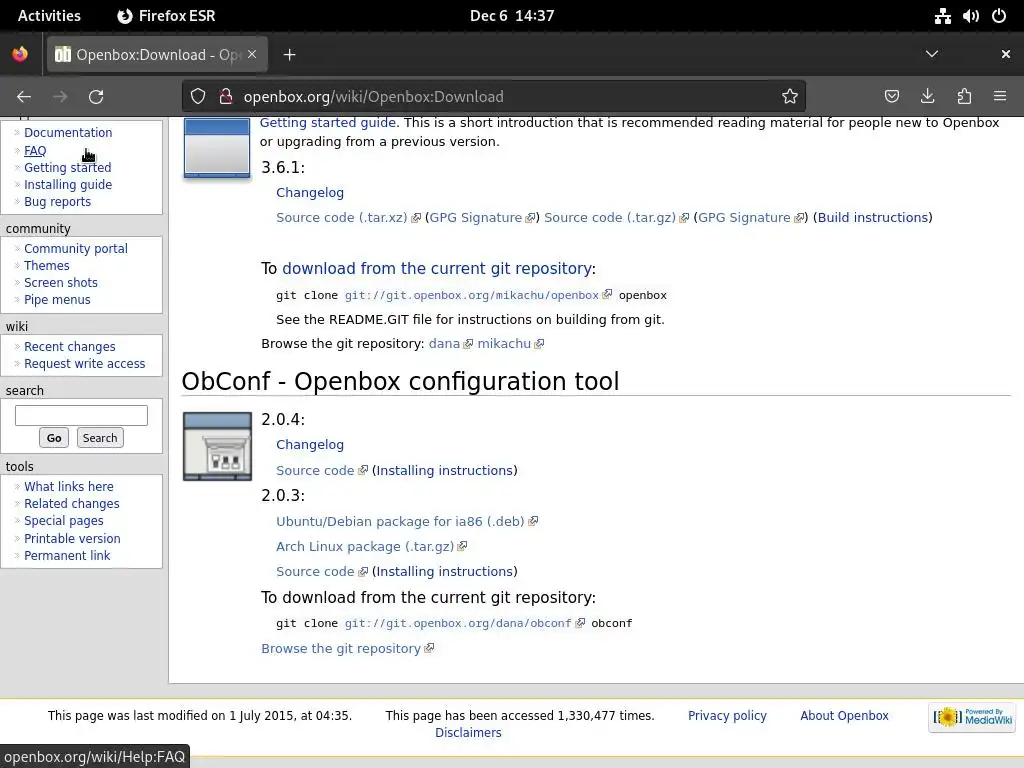The image size is (1024, 768).
Task: Reload the current page
Action: (x=96, y=97)
